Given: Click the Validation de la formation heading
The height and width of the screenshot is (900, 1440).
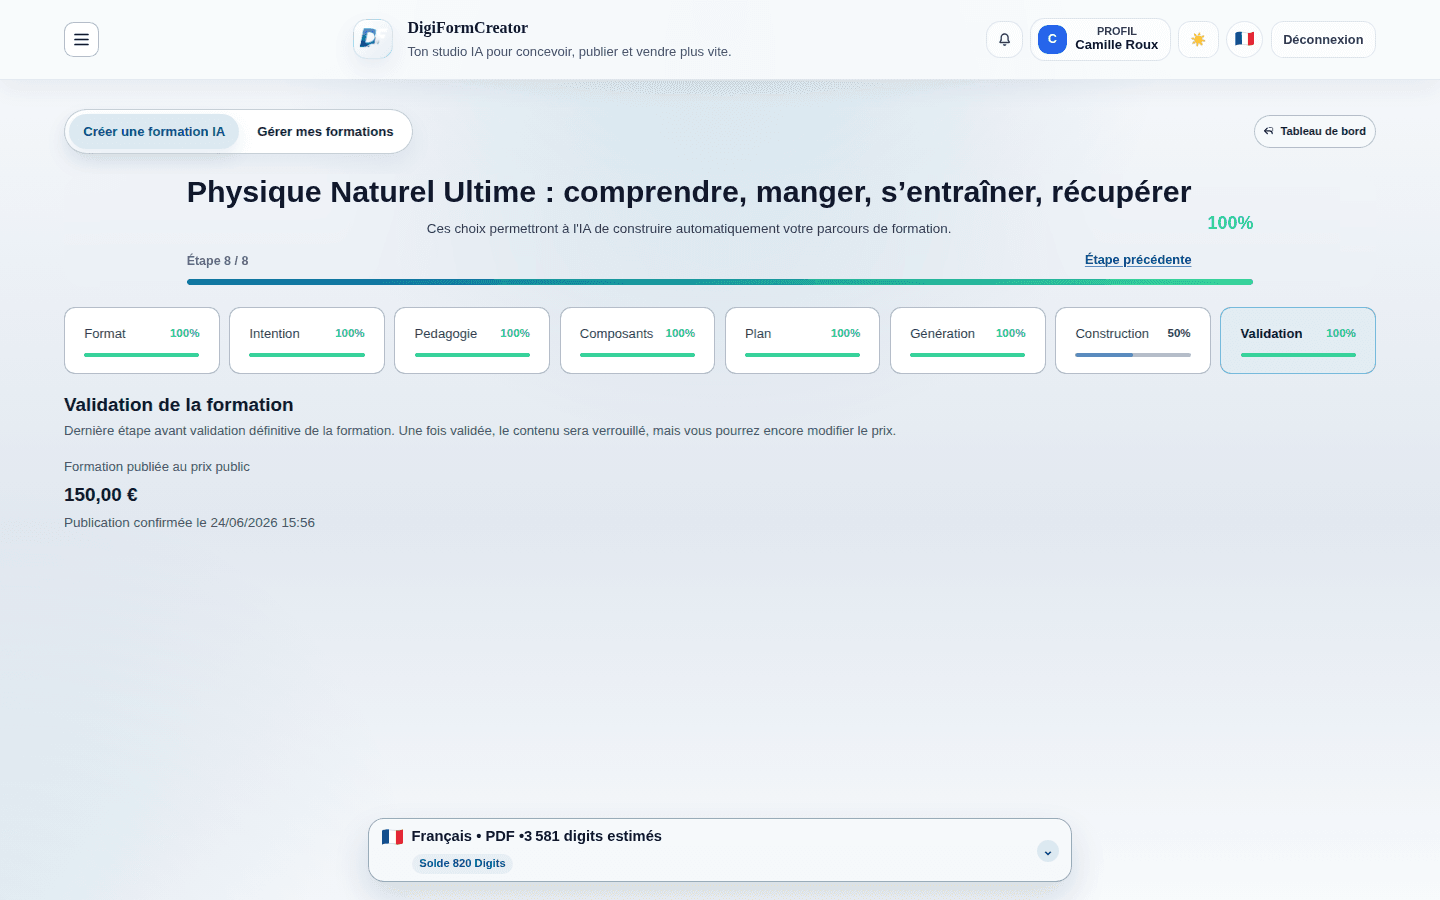Looking at the screenshot, I should click(179, 405).
